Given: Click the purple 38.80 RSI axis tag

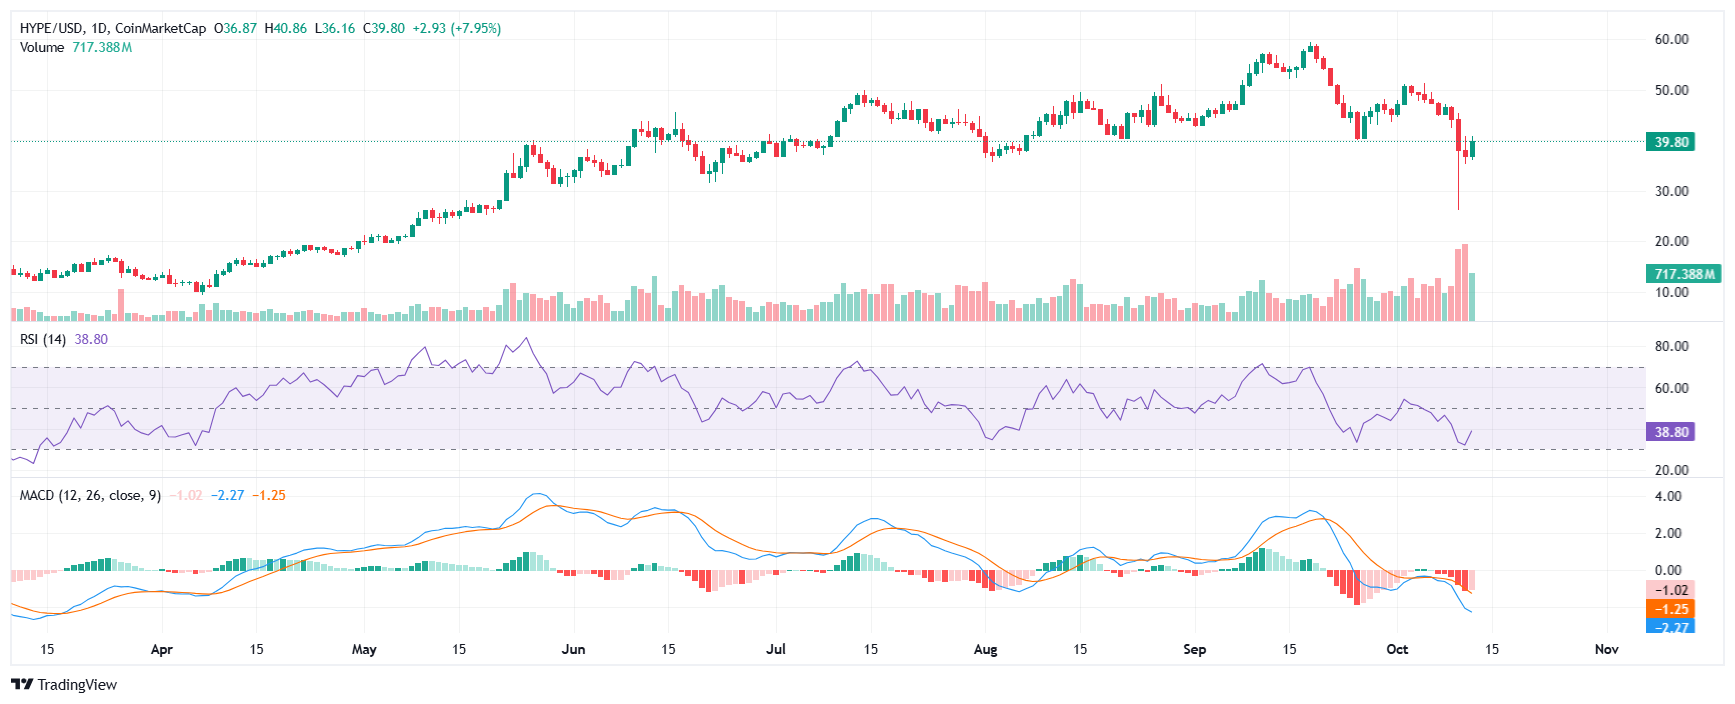Looking at the screenshot, I should click(1670, 432).
